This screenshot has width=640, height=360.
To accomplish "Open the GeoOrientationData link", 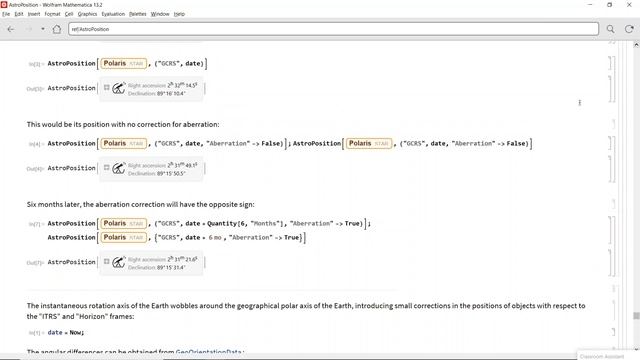I will click(209, 351).
